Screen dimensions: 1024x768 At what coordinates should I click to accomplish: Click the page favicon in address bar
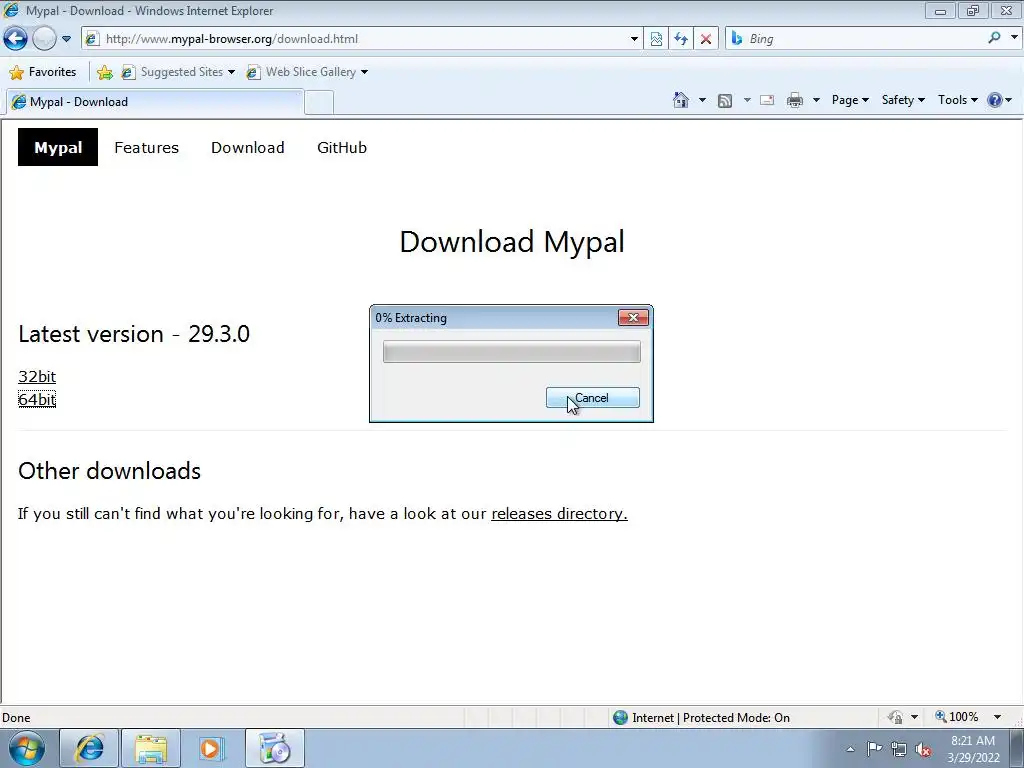(92, 39)
